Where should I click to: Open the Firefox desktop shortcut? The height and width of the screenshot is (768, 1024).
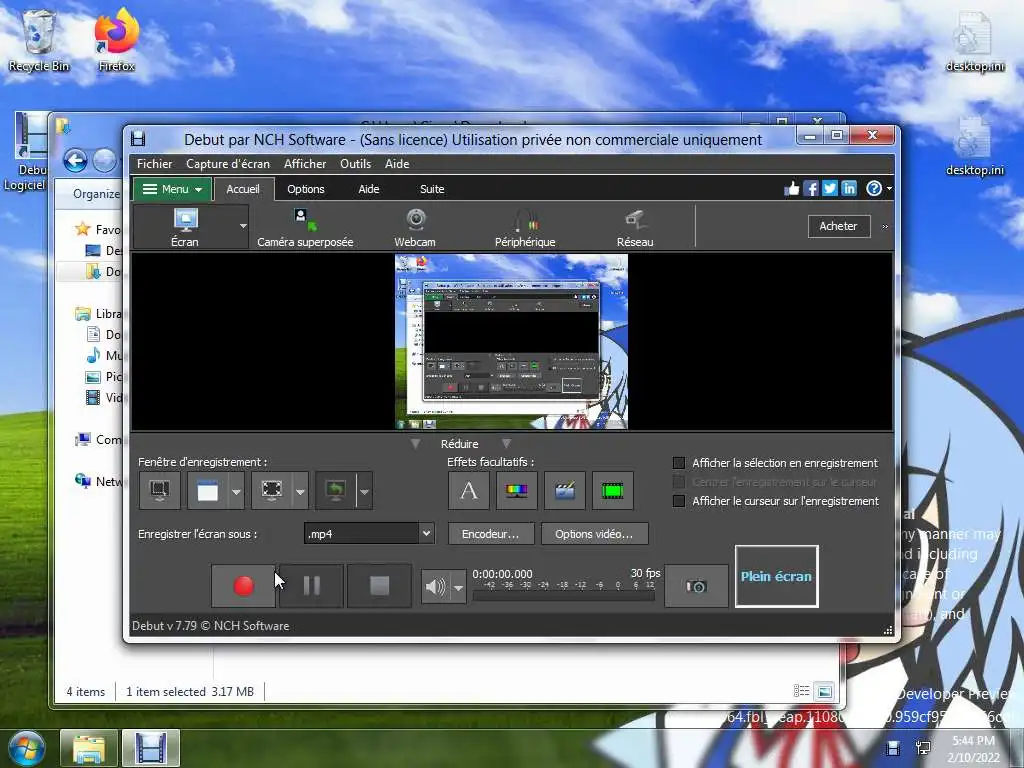tap(116, 40)
